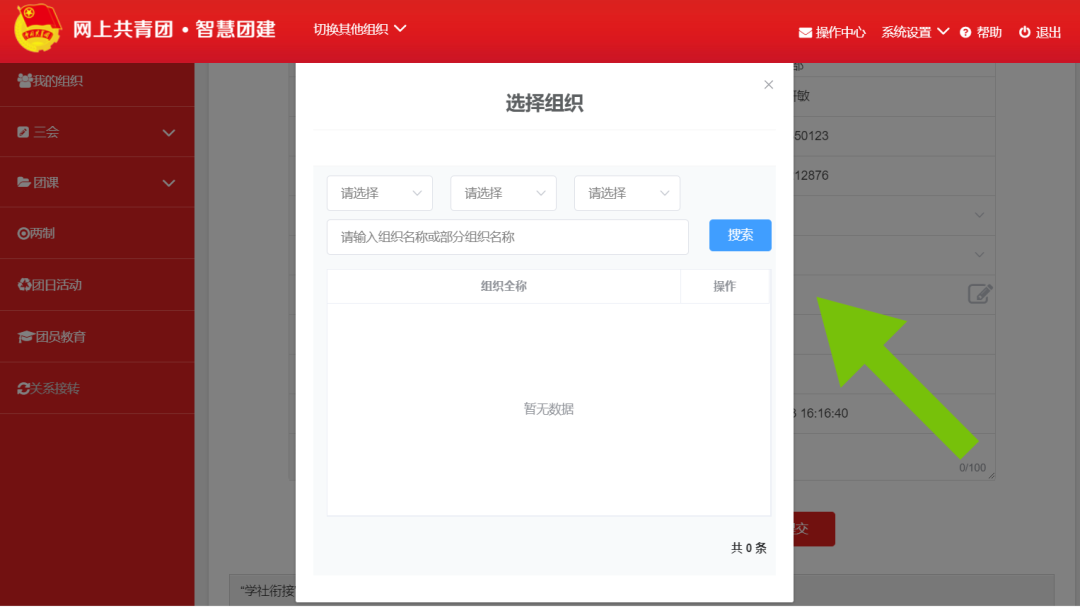Open the third 请选择 dropdown
The image size is (1080, 608).
627,193
